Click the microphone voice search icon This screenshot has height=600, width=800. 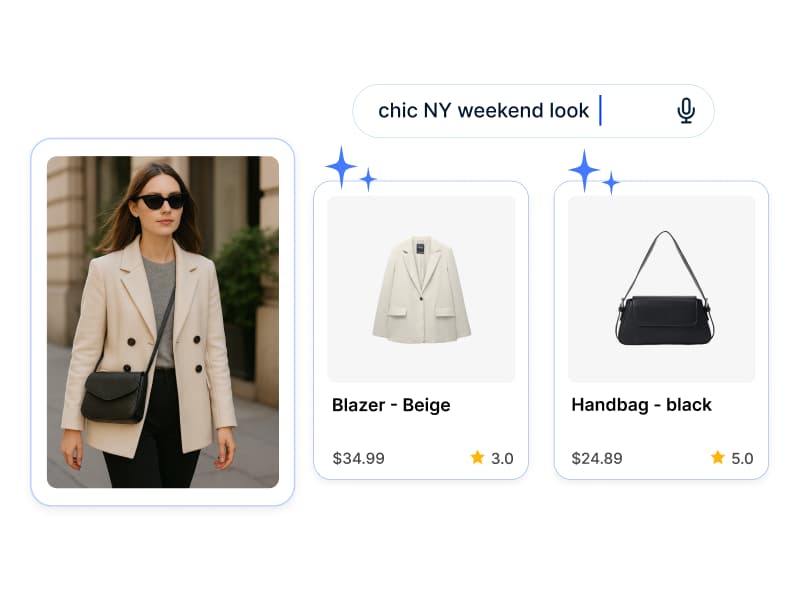[x=686, y=110]
